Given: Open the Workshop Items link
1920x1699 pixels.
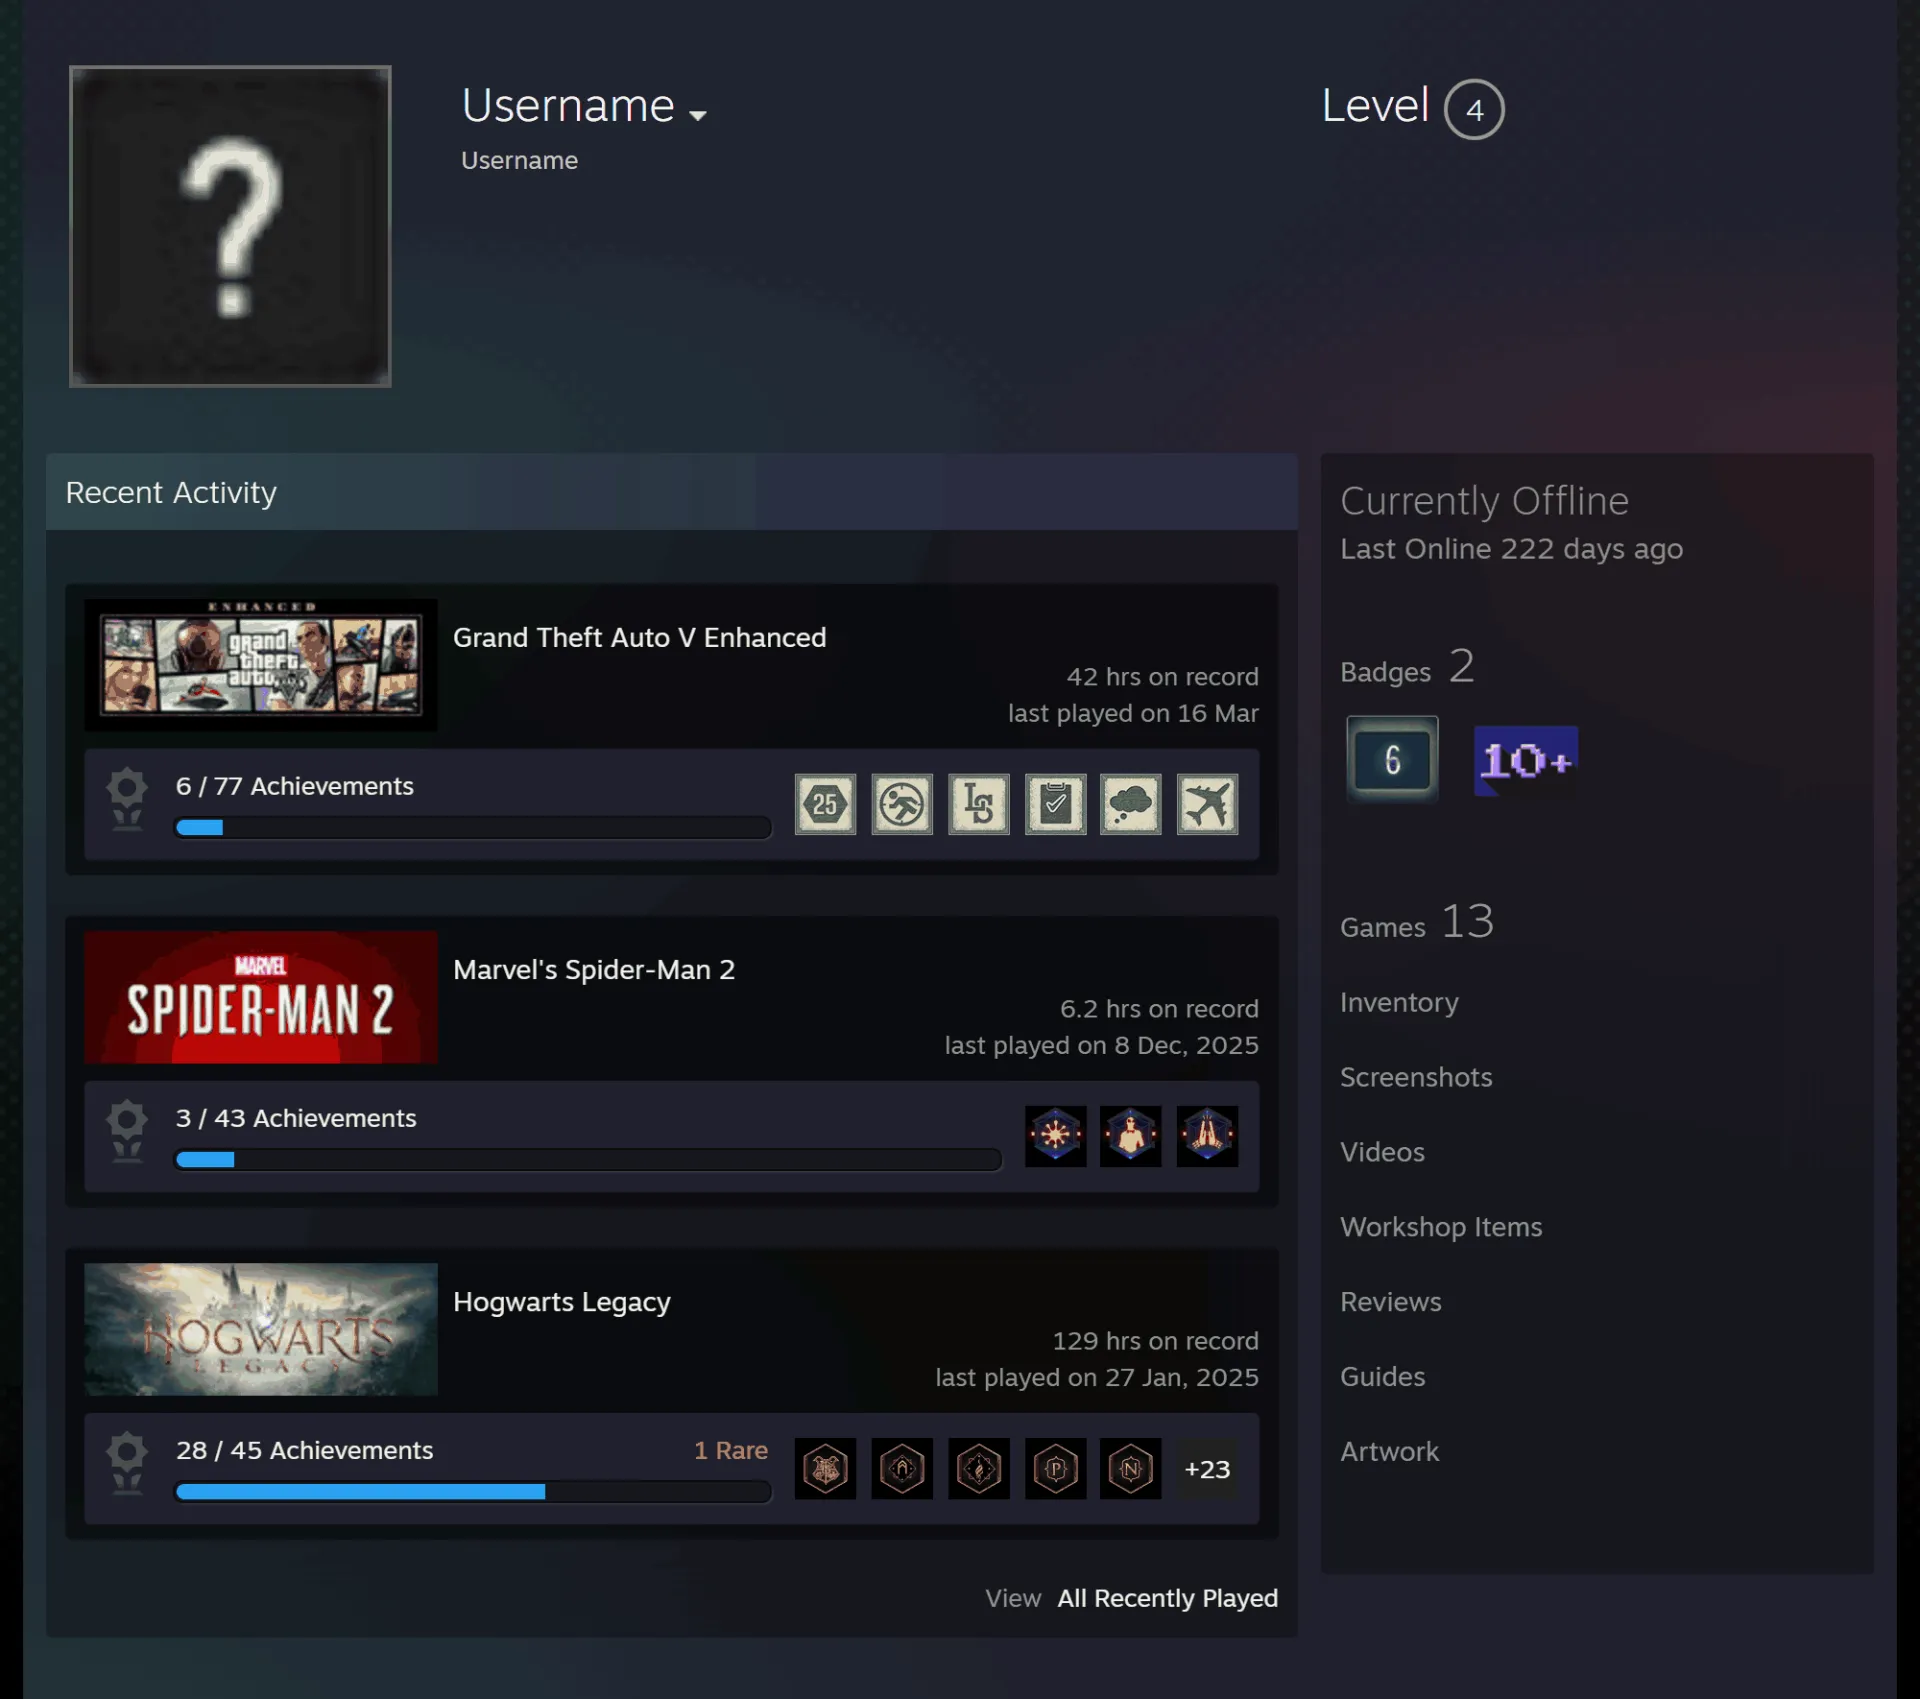Looking at the screenshot, I should pyautogui.click(x=1441, y=1227).
